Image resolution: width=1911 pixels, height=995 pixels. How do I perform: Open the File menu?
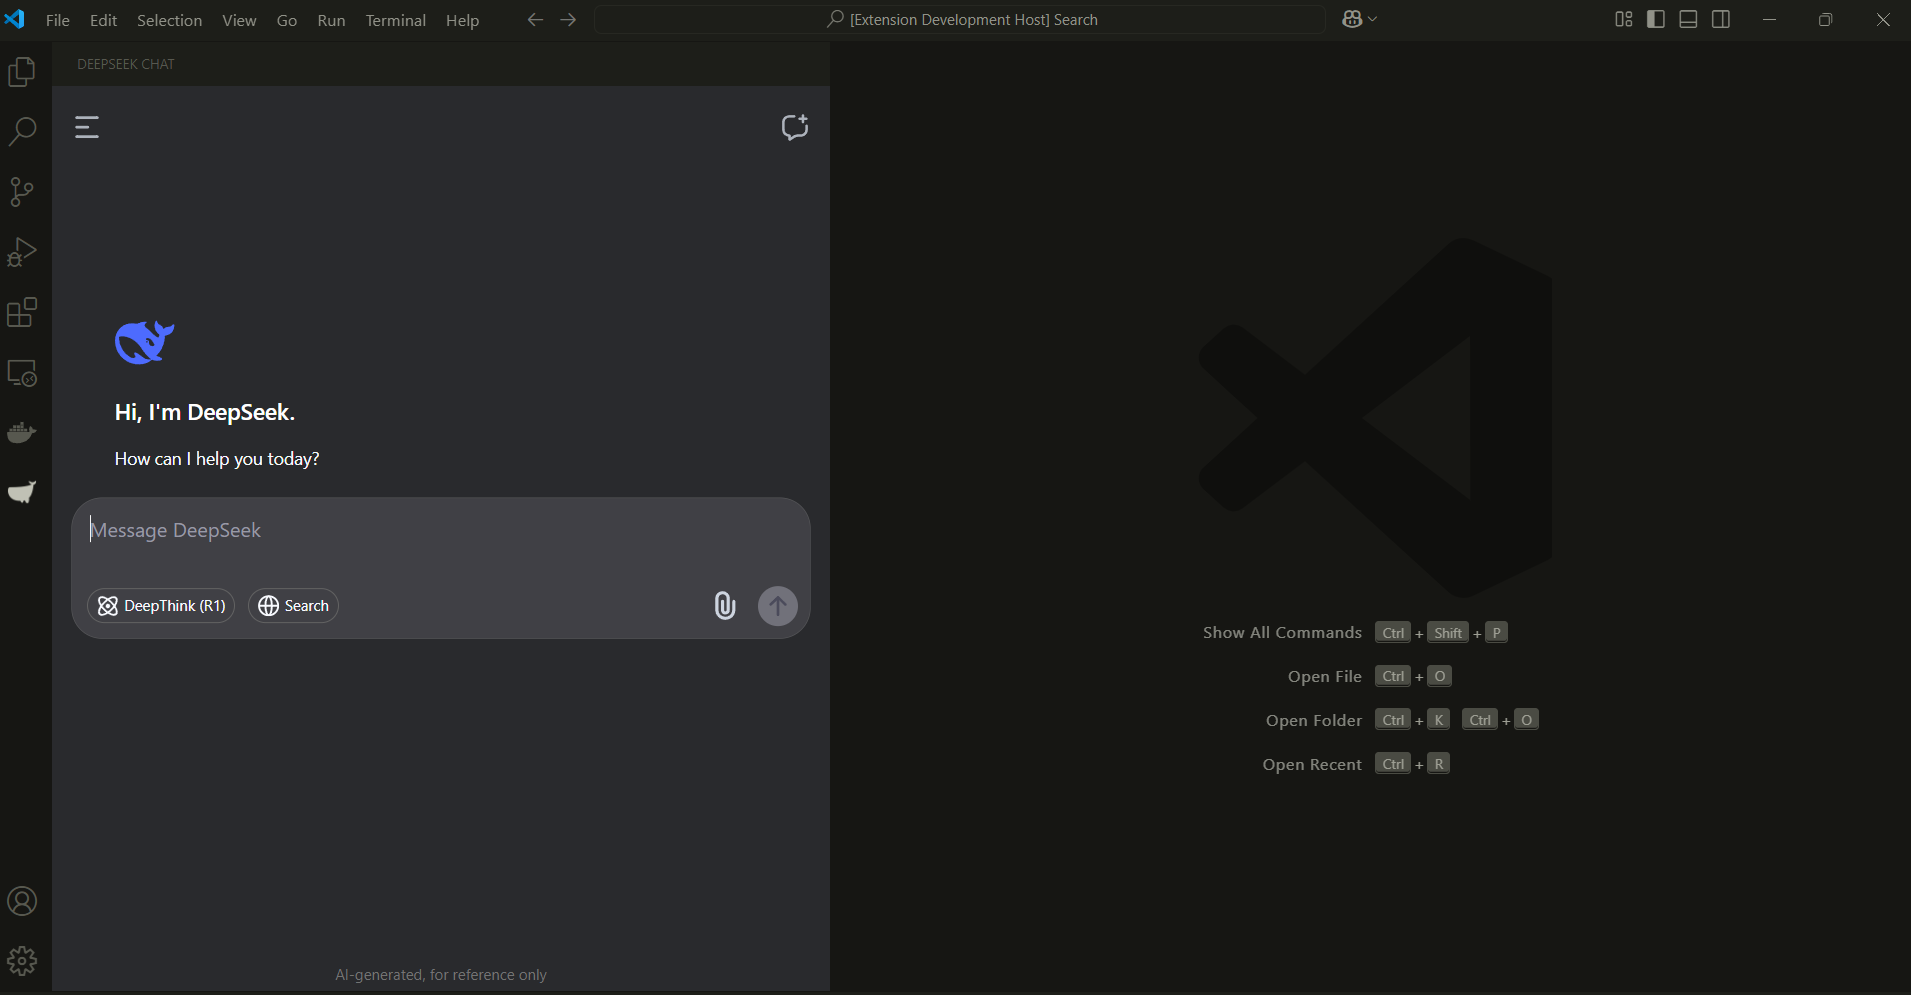pos(58,20)
